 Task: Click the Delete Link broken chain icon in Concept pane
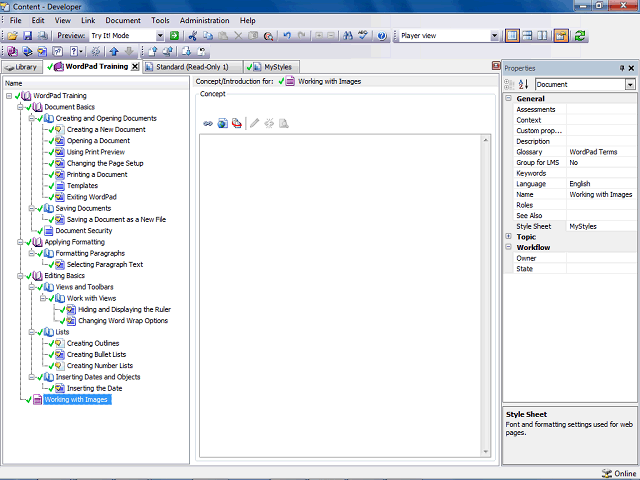click(269, 123)
